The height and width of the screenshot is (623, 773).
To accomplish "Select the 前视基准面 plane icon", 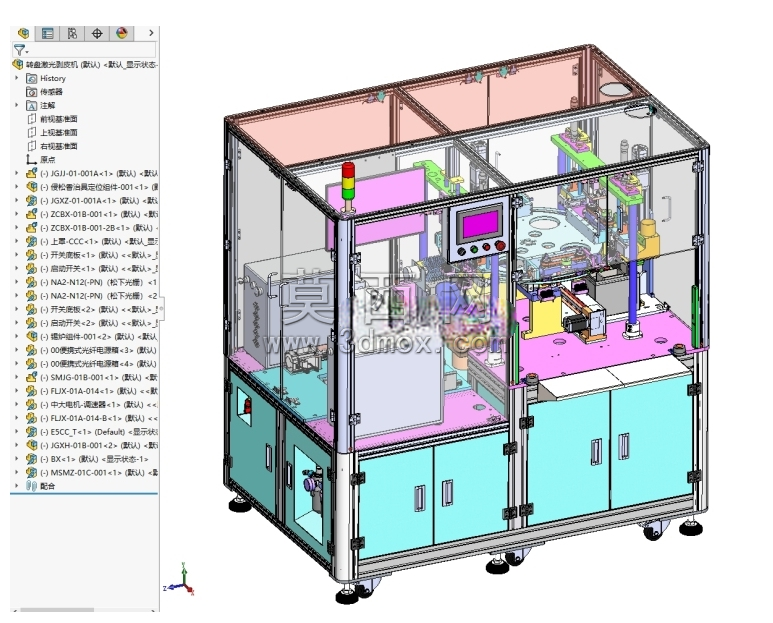I will coord(32,119).
